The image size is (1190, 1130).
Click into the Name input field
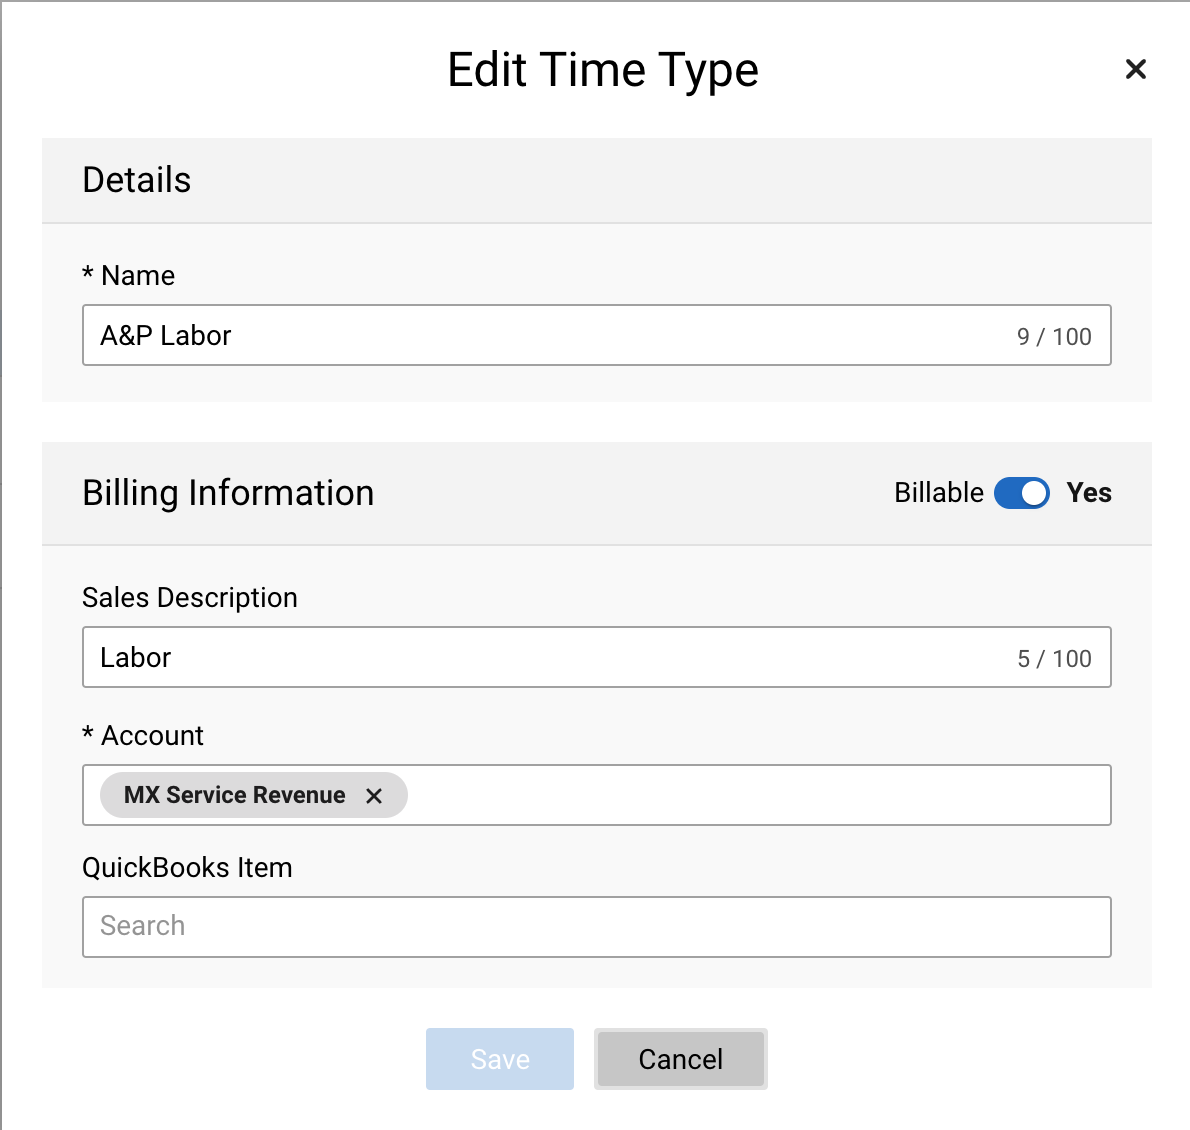pos(597,335)
